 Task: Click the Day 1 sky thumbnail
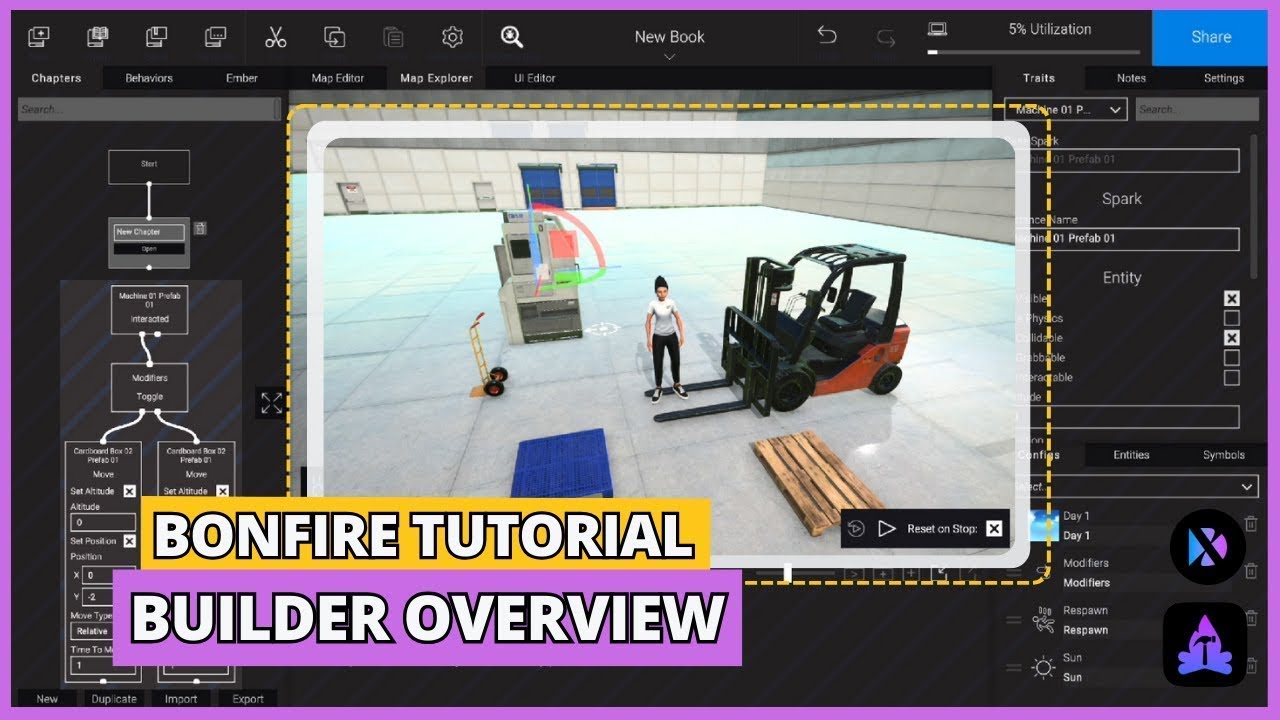click(1044, 525)
